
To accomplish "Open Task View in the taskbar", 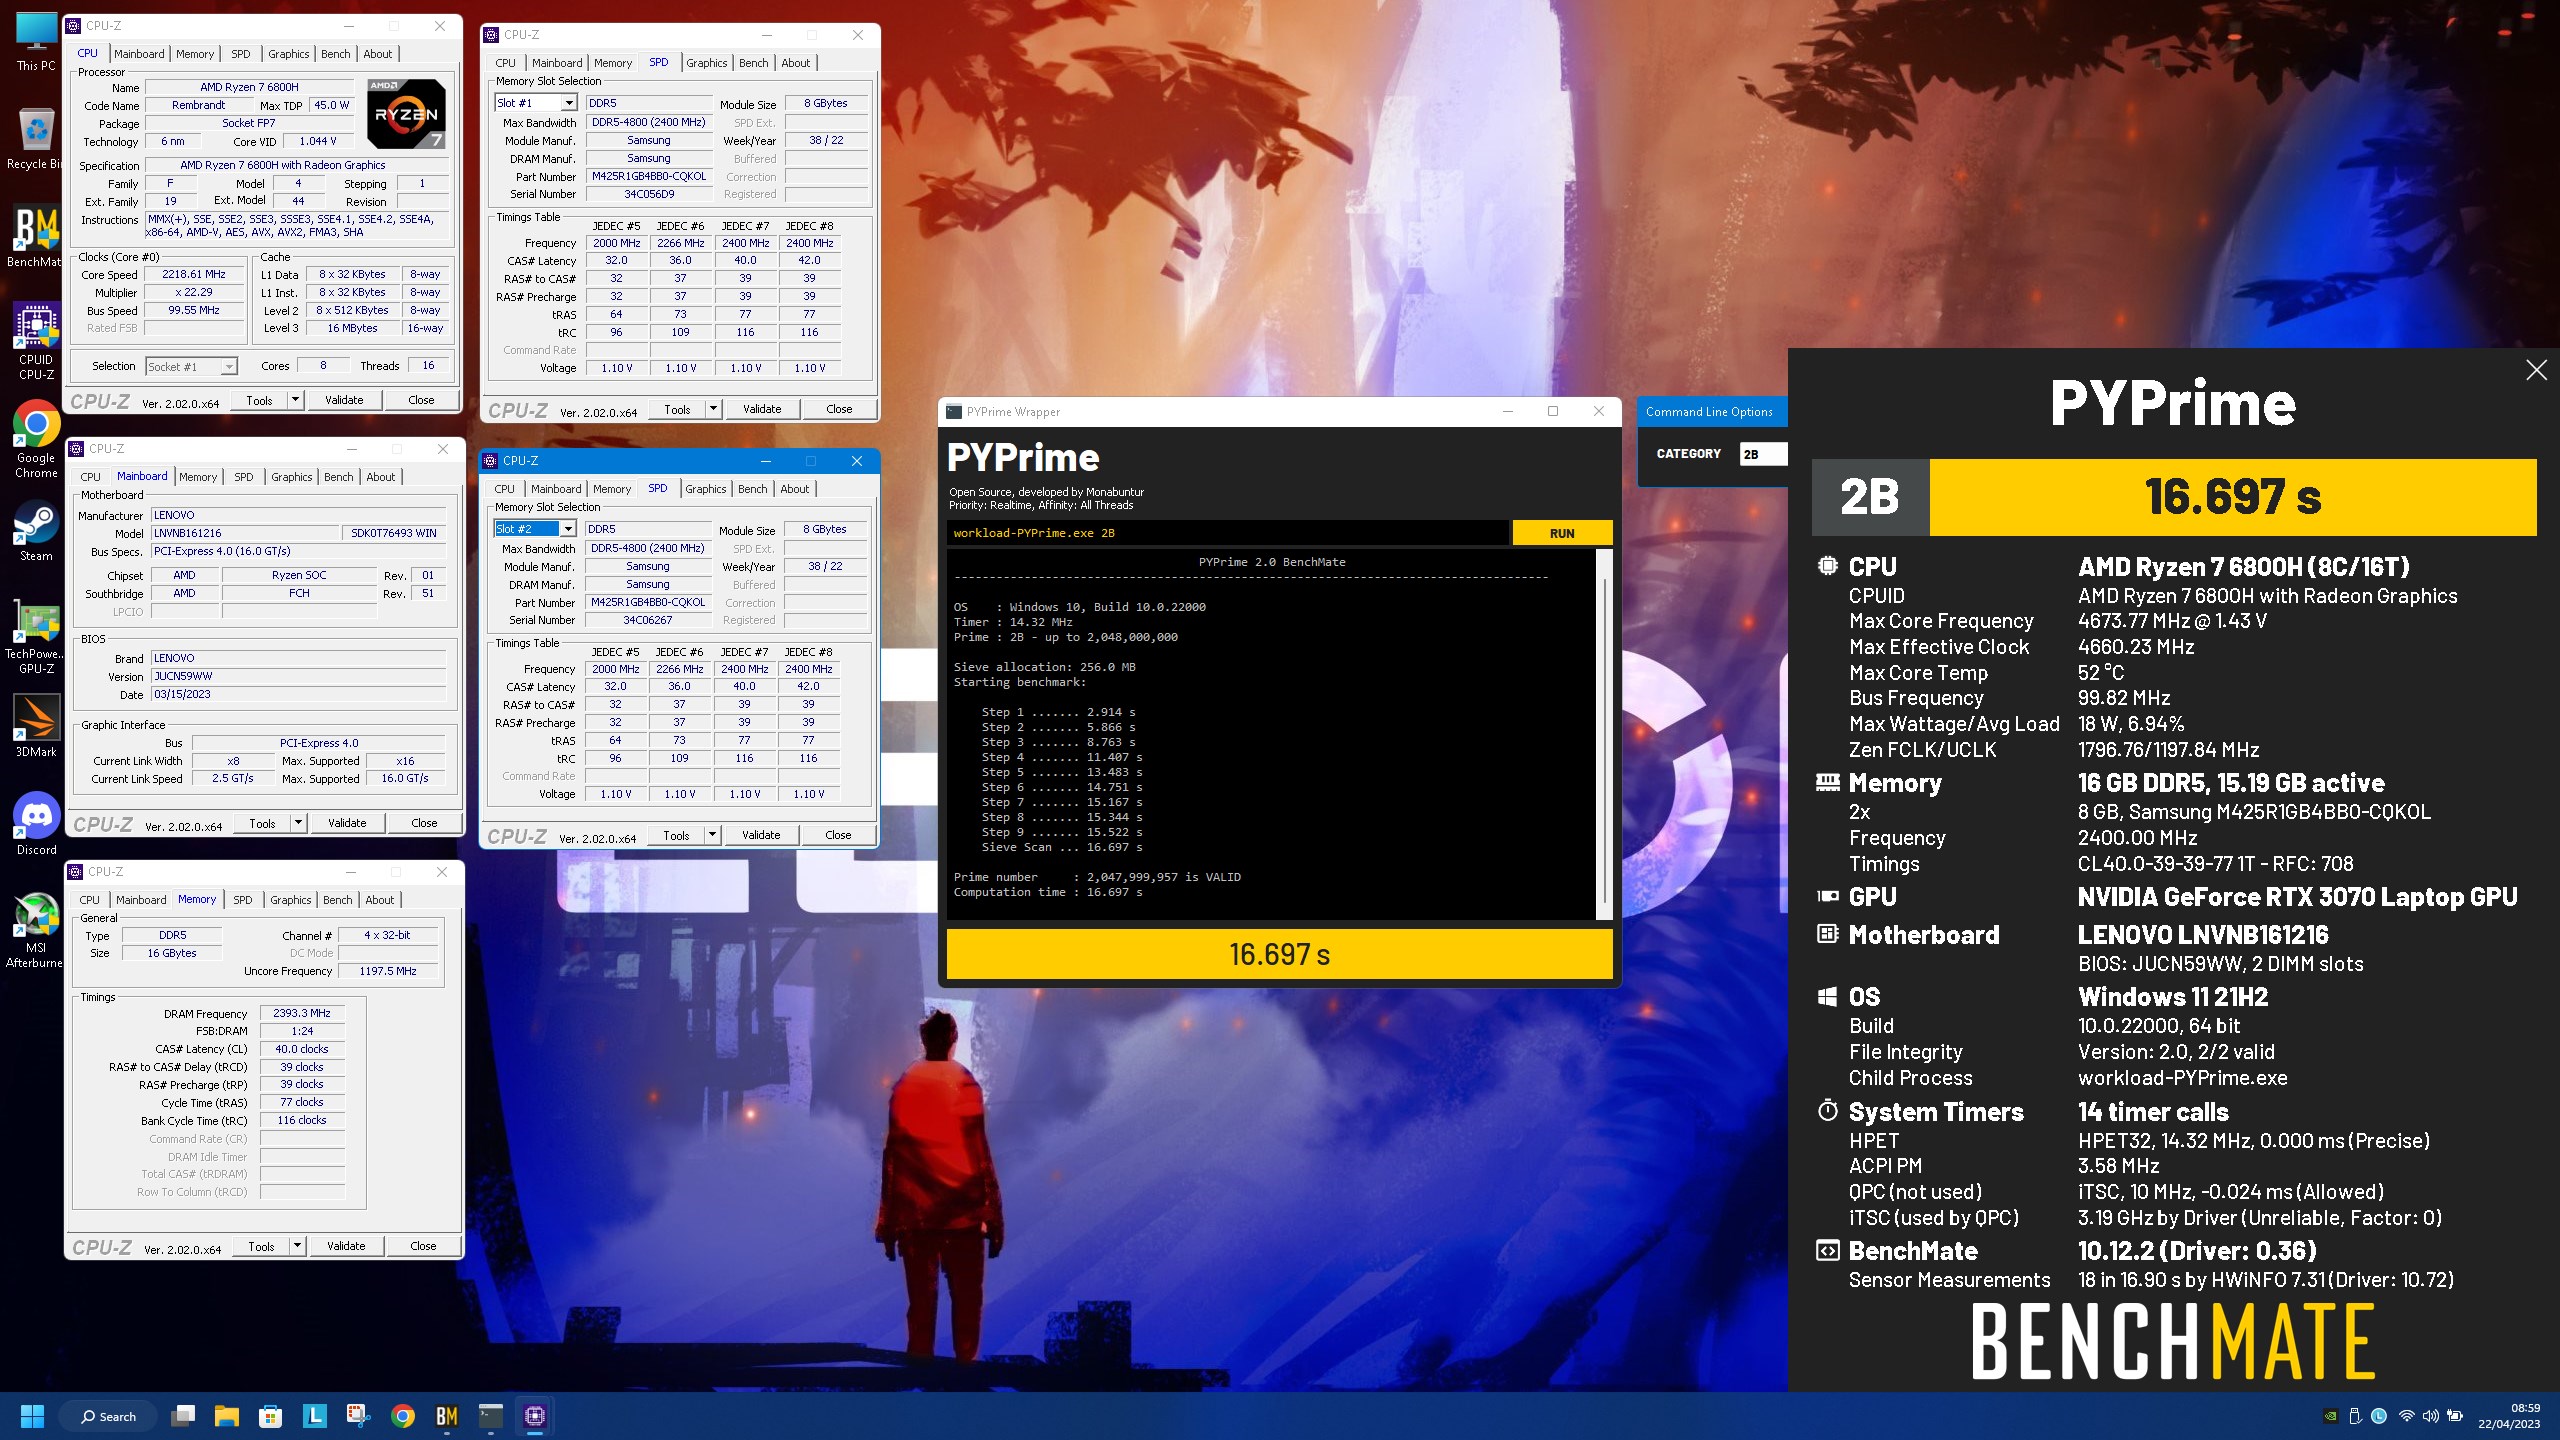I will [x=183, y=1416].
